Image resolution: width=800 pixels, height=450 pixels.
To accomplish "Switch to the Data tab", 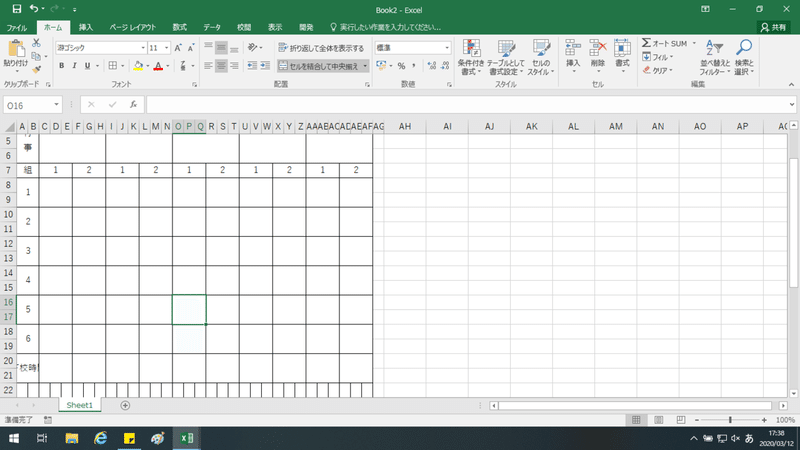I will tap(212, 28).
